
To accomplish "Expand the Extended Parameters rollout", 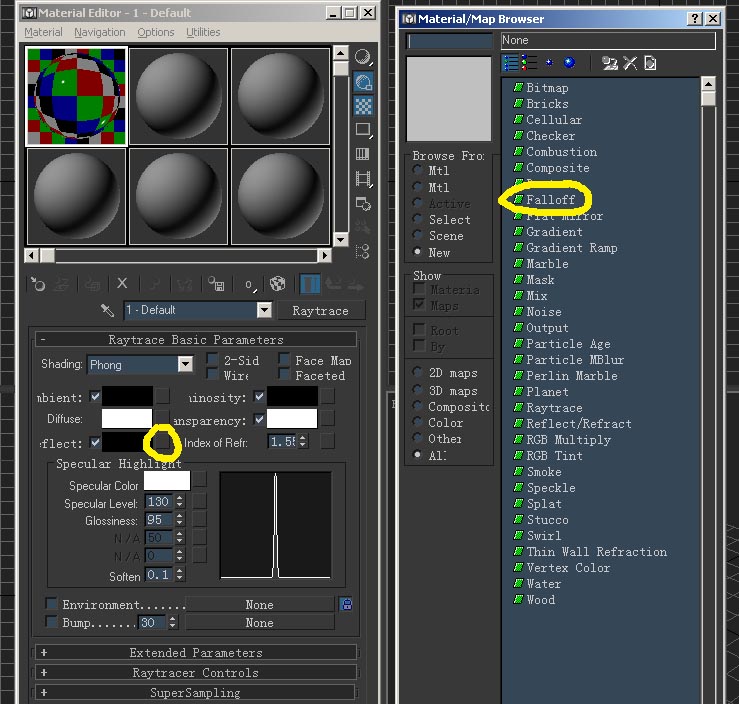I will tap(196, 652).
